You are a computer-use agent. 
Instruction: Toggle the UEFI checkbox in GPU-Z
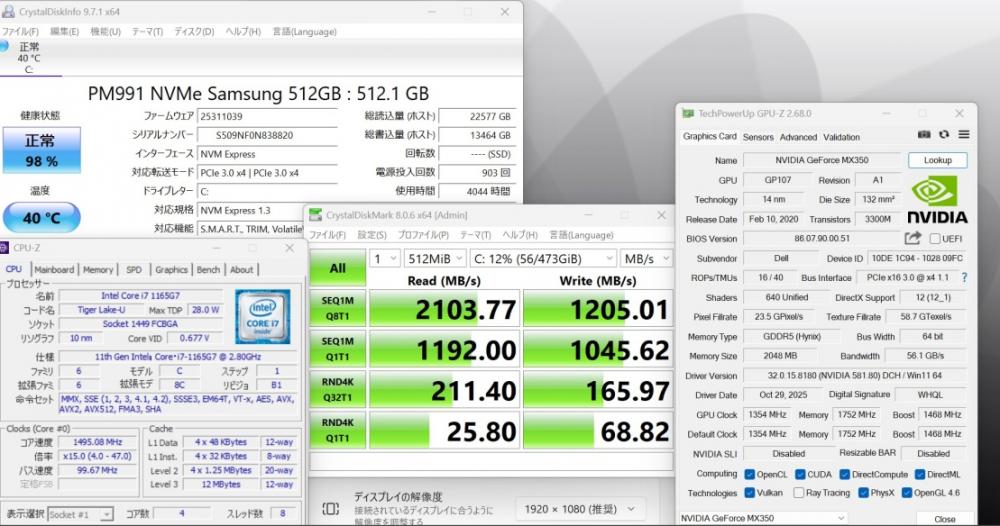pyautogui.click(x=935, y=238)
